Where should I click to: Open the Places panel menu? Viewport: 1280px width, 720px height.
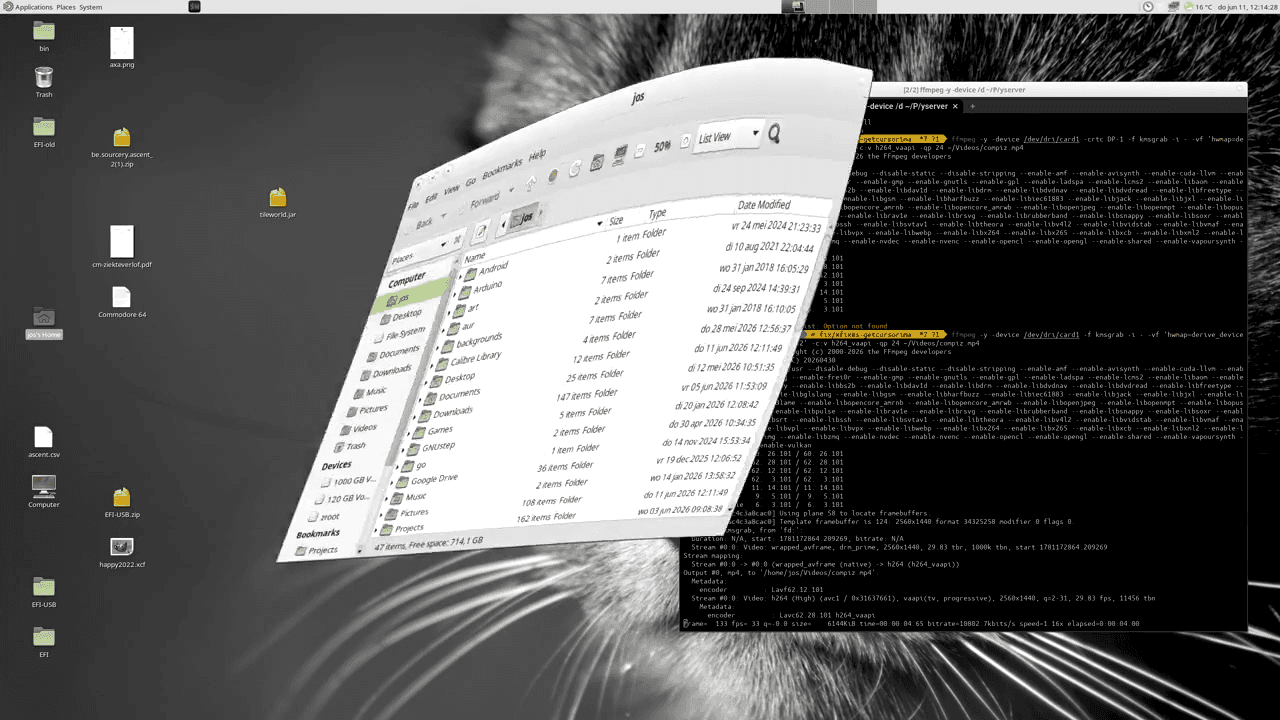66,7
